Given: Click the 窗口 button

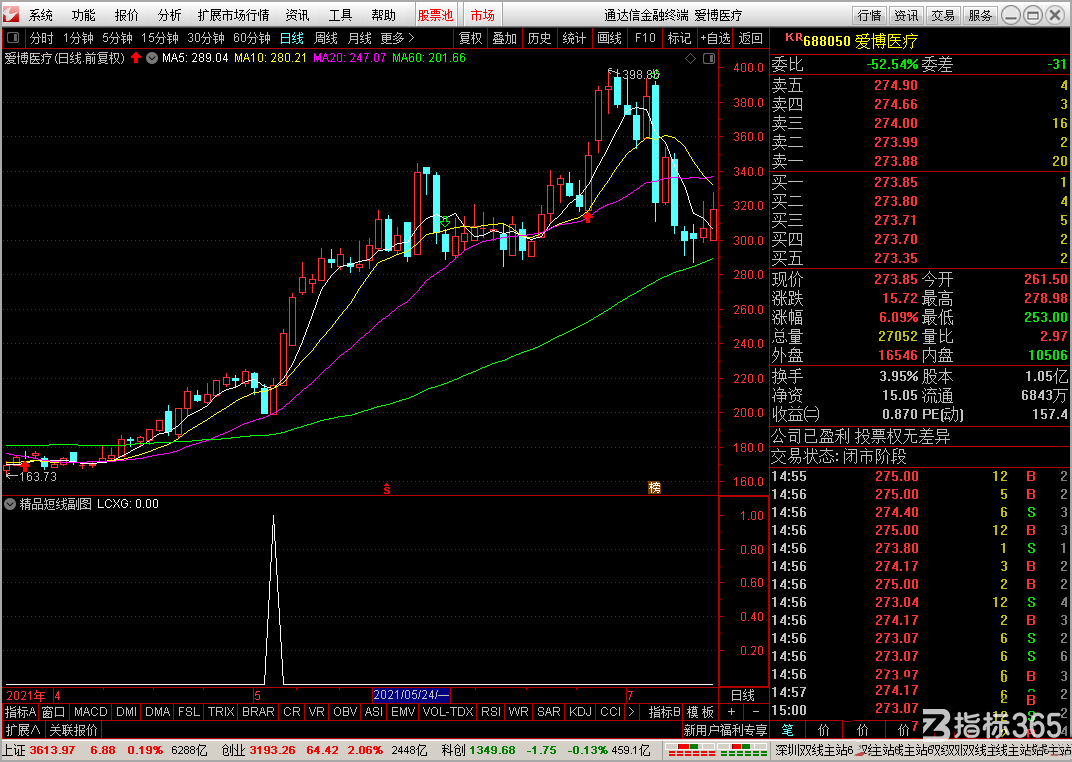Looking at the screenshot, I should (53, 712).
